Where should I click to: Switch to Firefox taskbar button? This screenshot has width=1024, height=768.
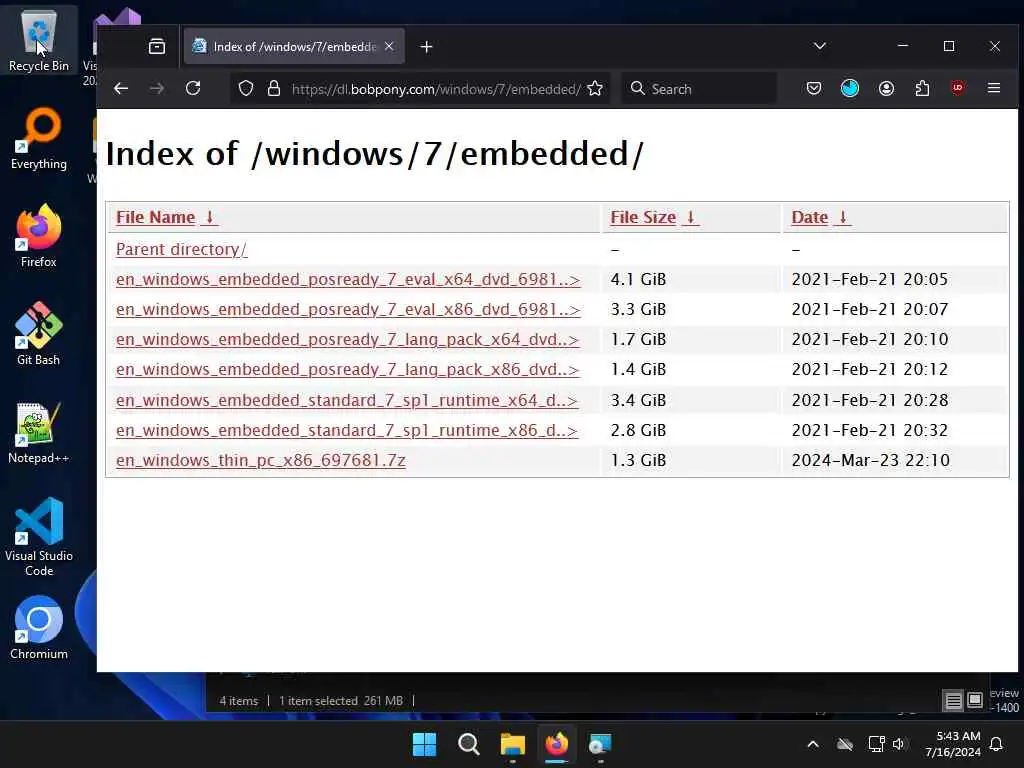556,744
